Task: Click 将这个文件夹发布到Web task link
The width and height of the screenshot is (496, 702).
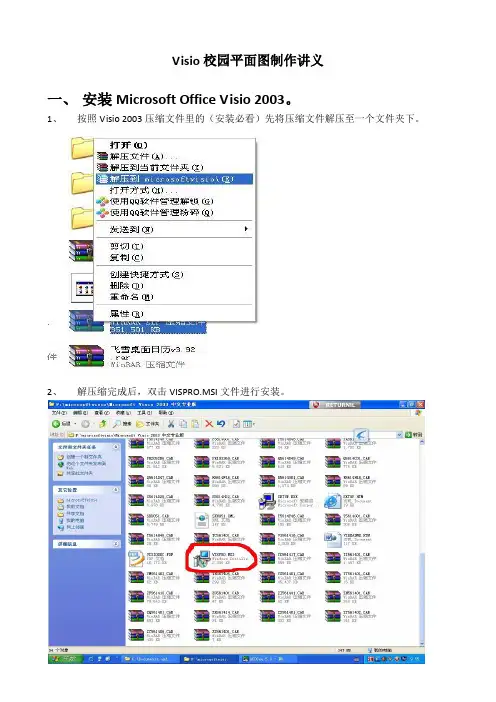Action: click(x=82, y=465)
